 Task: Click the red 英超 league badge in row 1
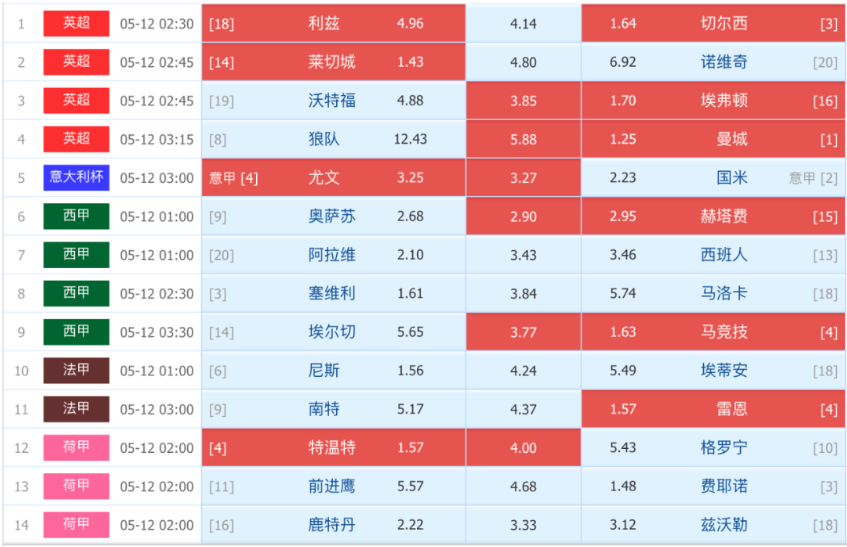tap(76, 23)
